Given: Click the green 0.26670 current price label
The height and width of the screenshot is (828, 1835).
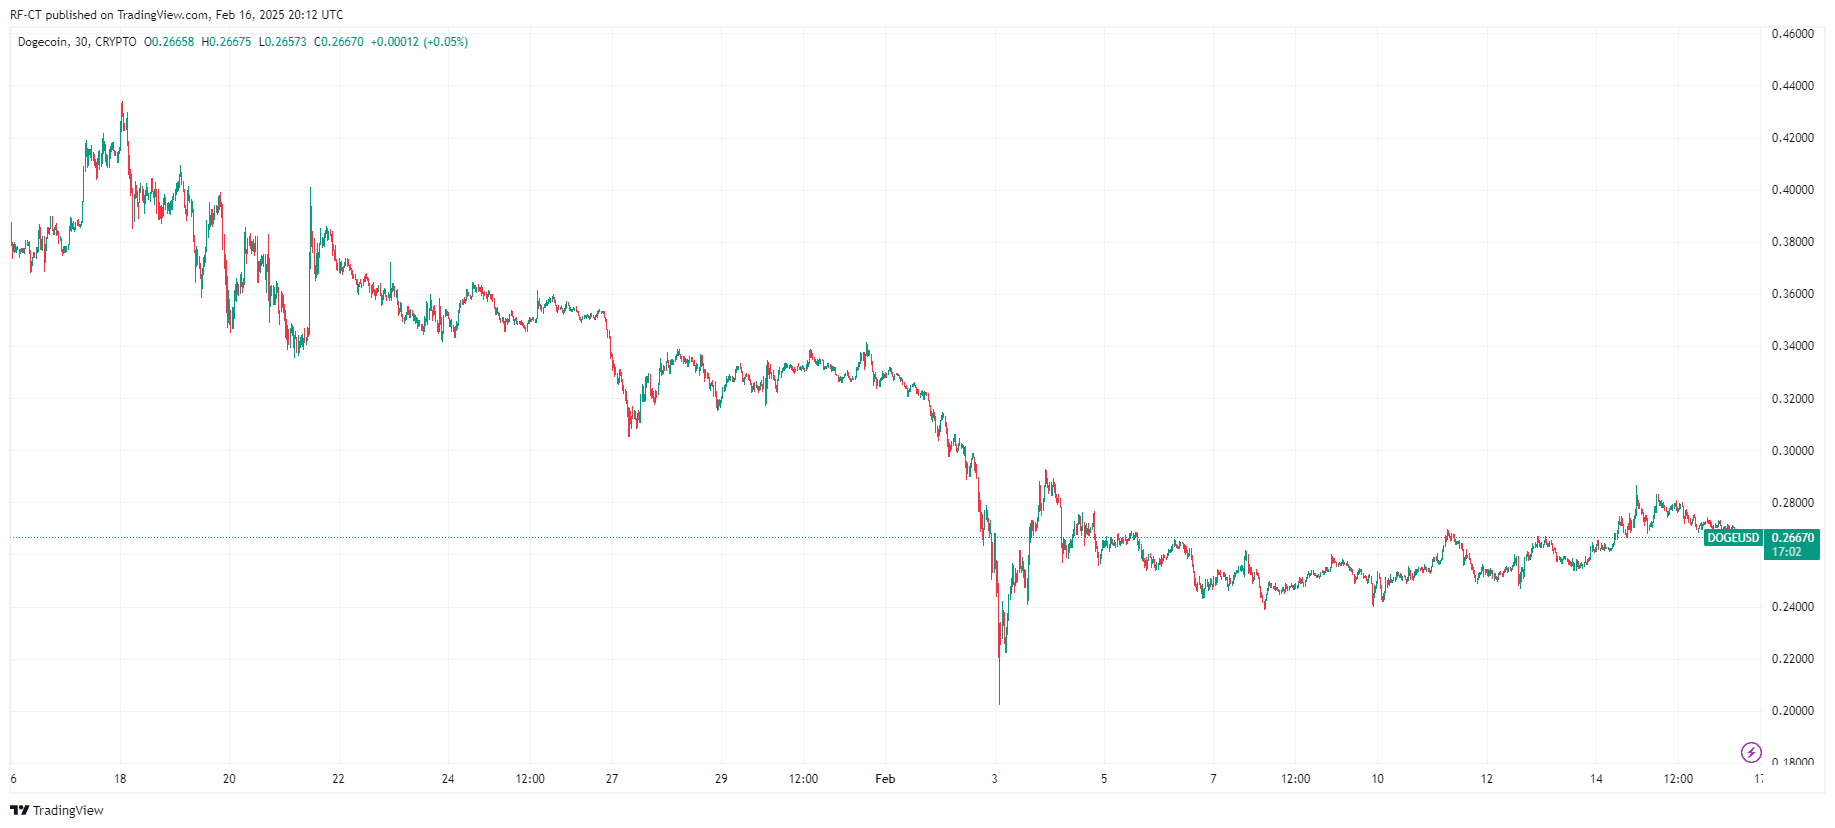Looking at the screenshot, I should click(1792, 538).
